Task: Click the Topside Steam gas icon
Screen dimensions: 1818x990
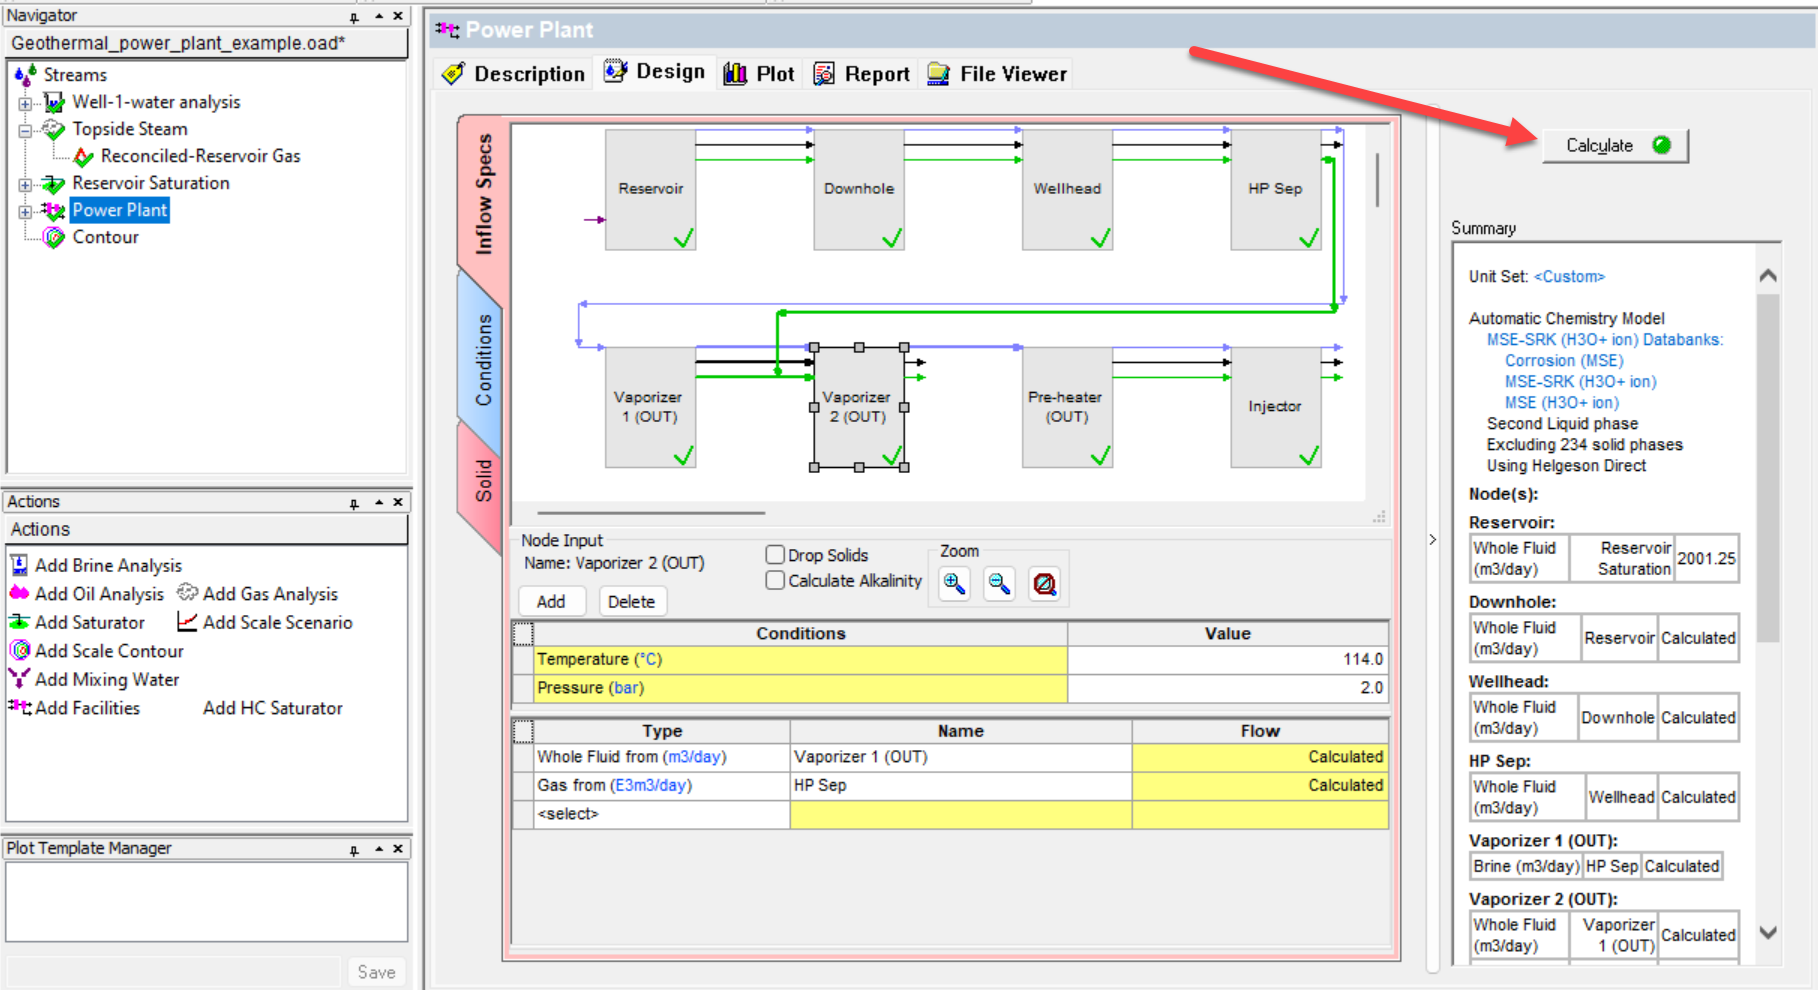Action: pyautogui.click(x=54, y=129)
